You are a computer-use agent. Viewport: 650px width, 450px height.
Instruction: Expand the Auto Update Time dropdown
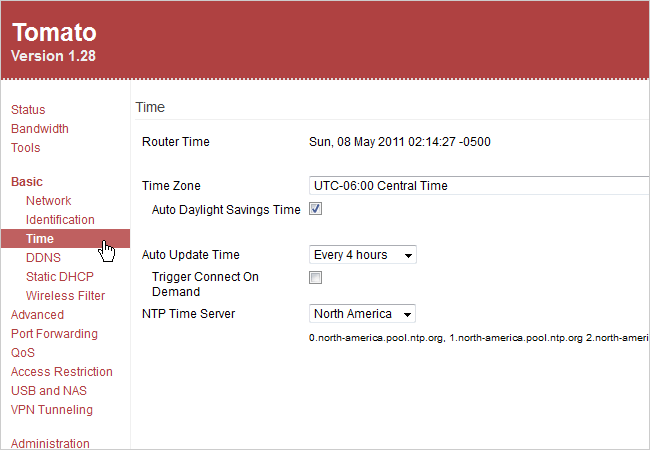[x=363, y=255]
